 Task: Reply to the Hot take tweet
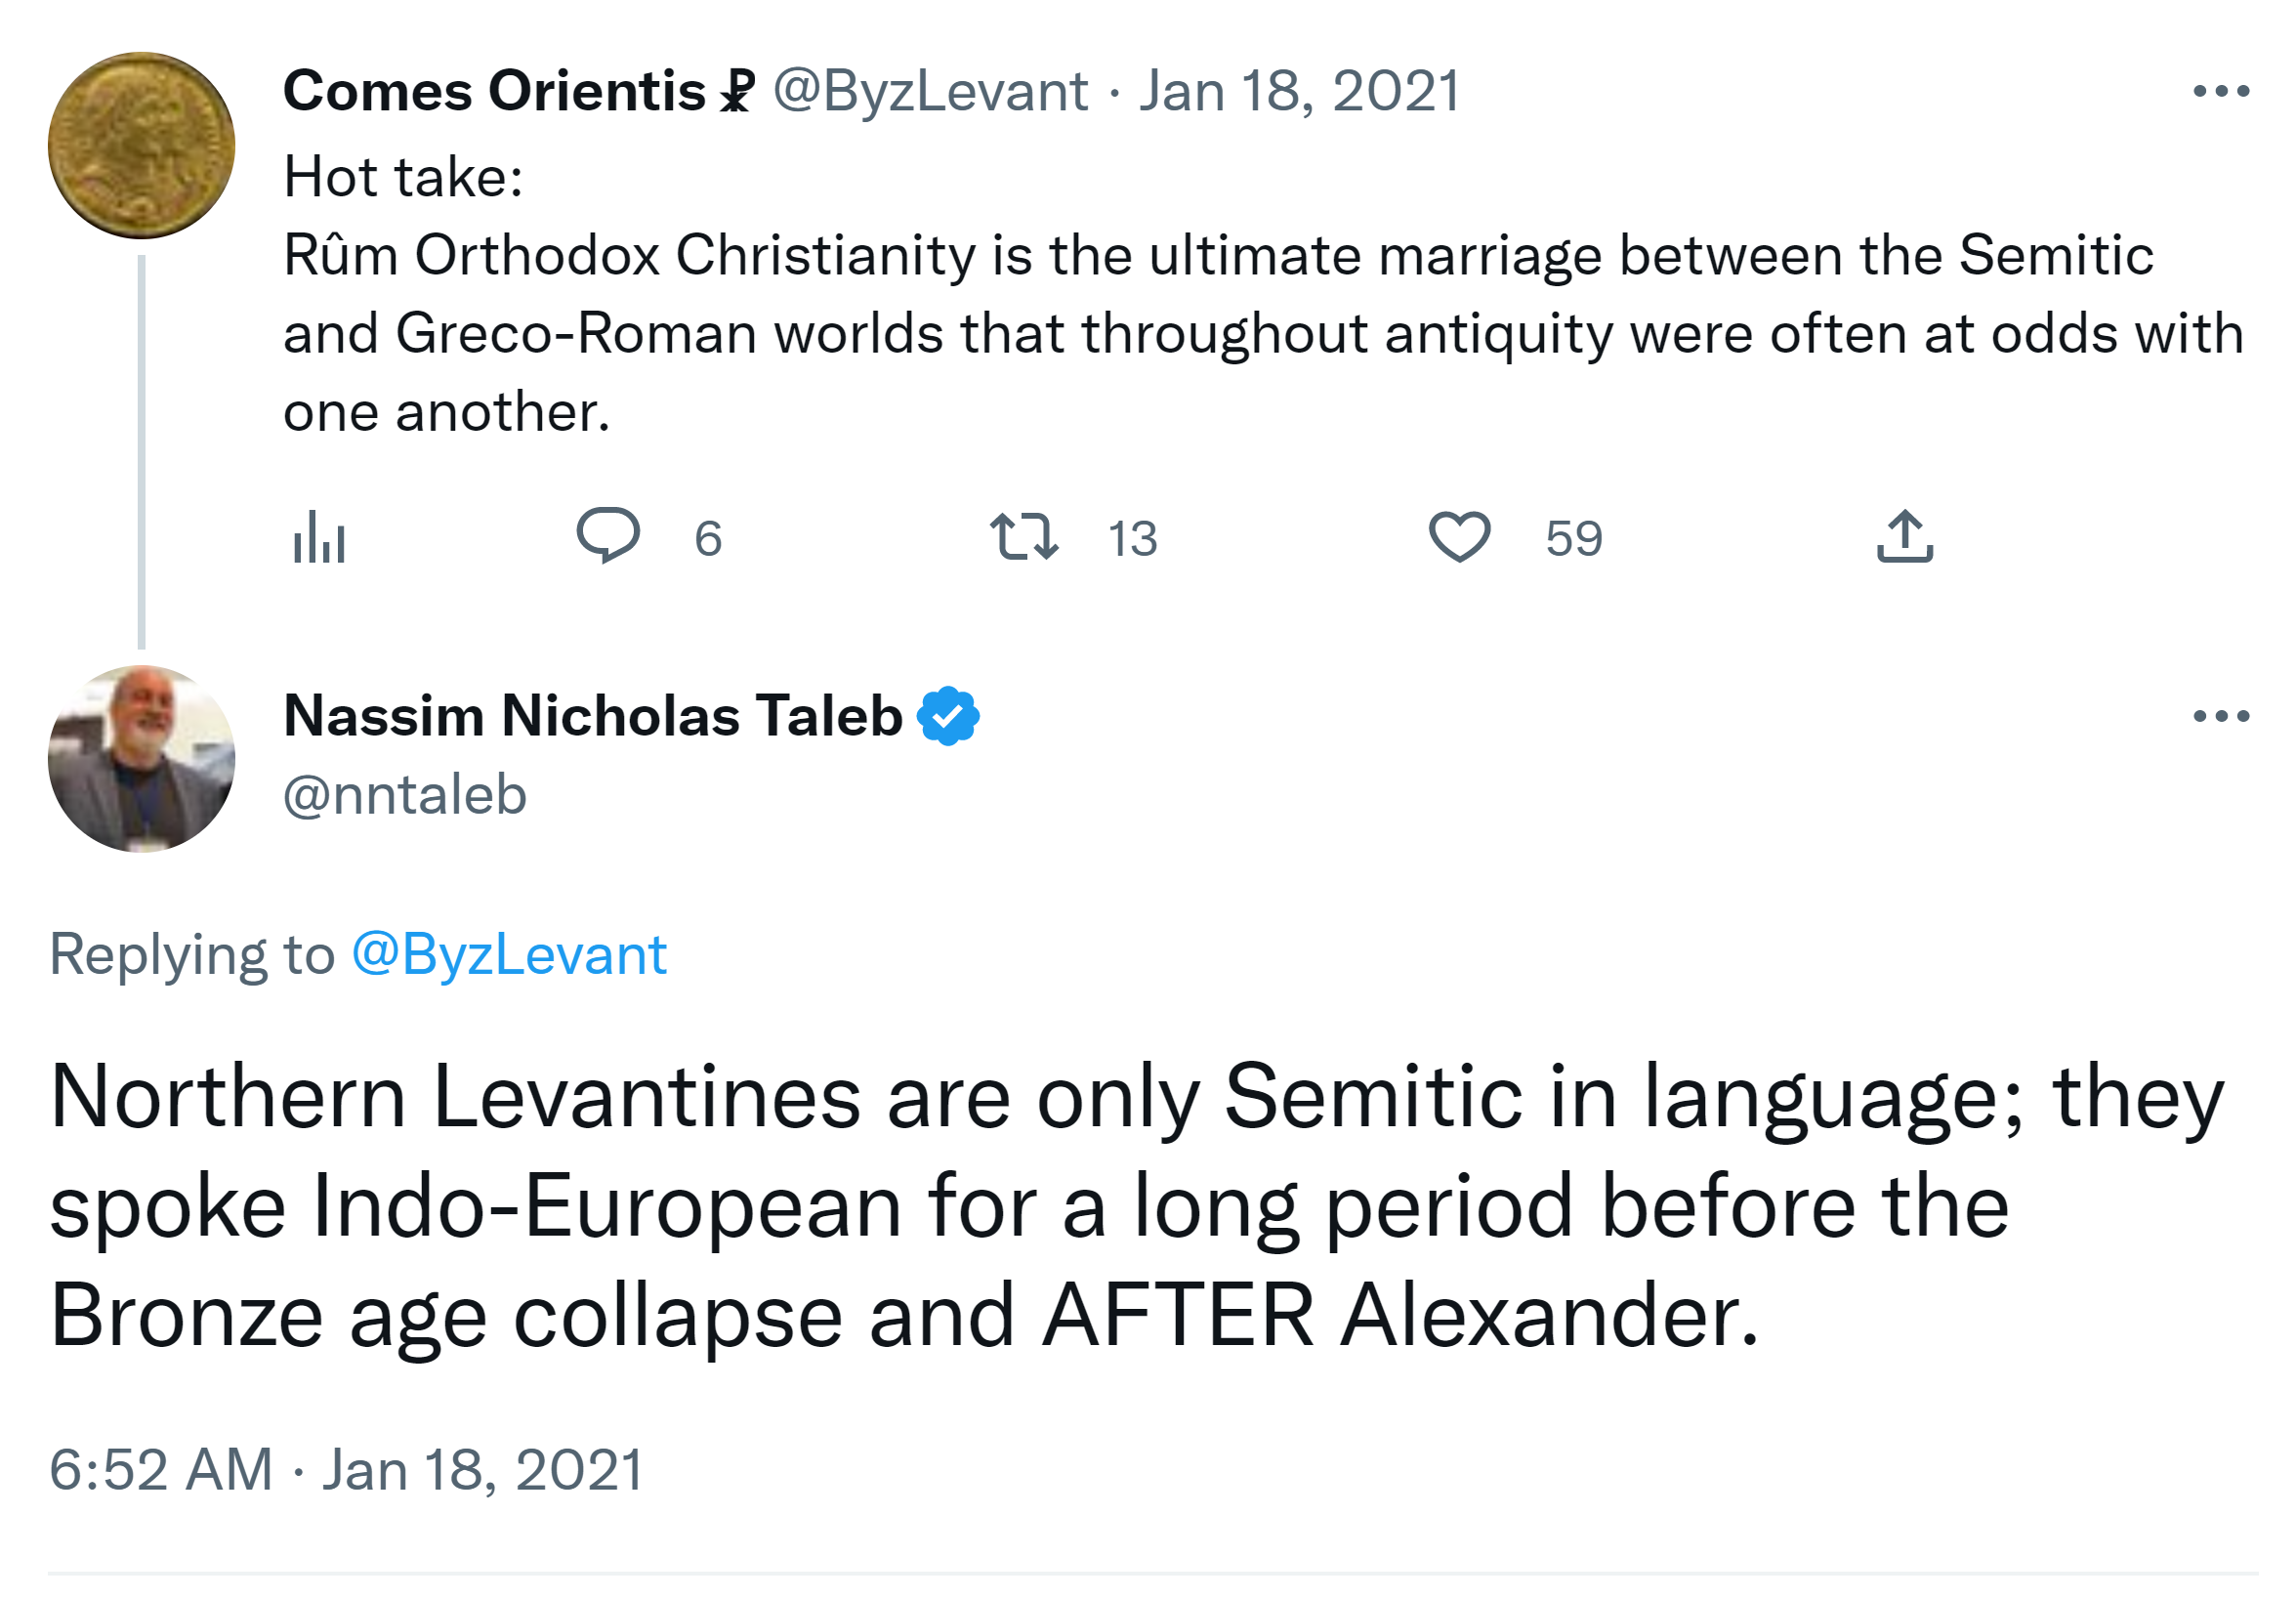(608, 535)
